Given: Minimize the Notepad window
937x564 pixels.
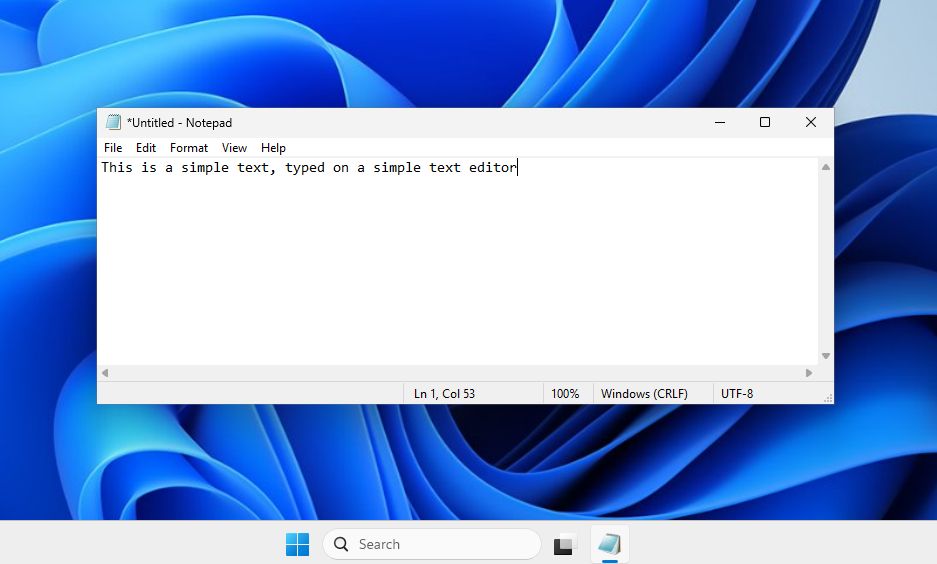Looking at the screenshot, I should (719, 122).
